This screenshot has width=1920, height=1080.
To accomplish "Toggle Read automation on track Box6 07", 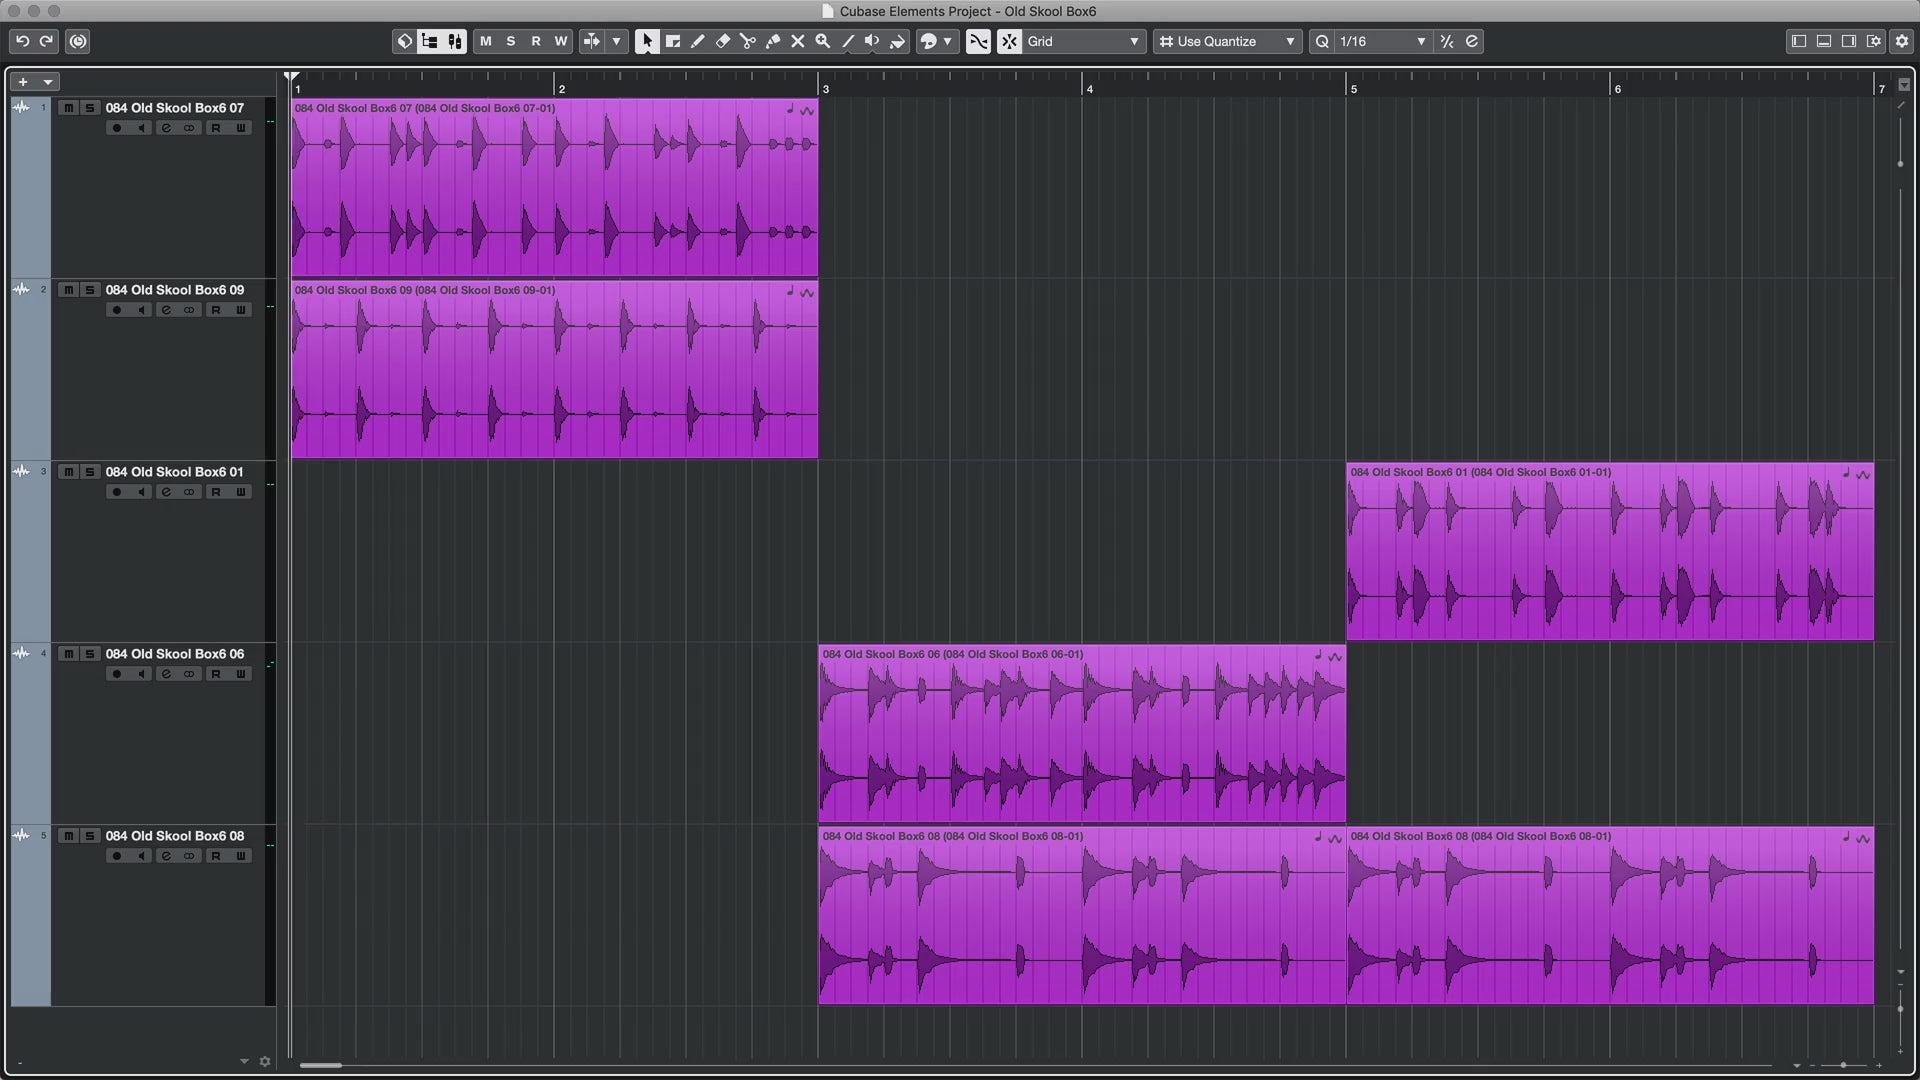I will coord(215,128).
